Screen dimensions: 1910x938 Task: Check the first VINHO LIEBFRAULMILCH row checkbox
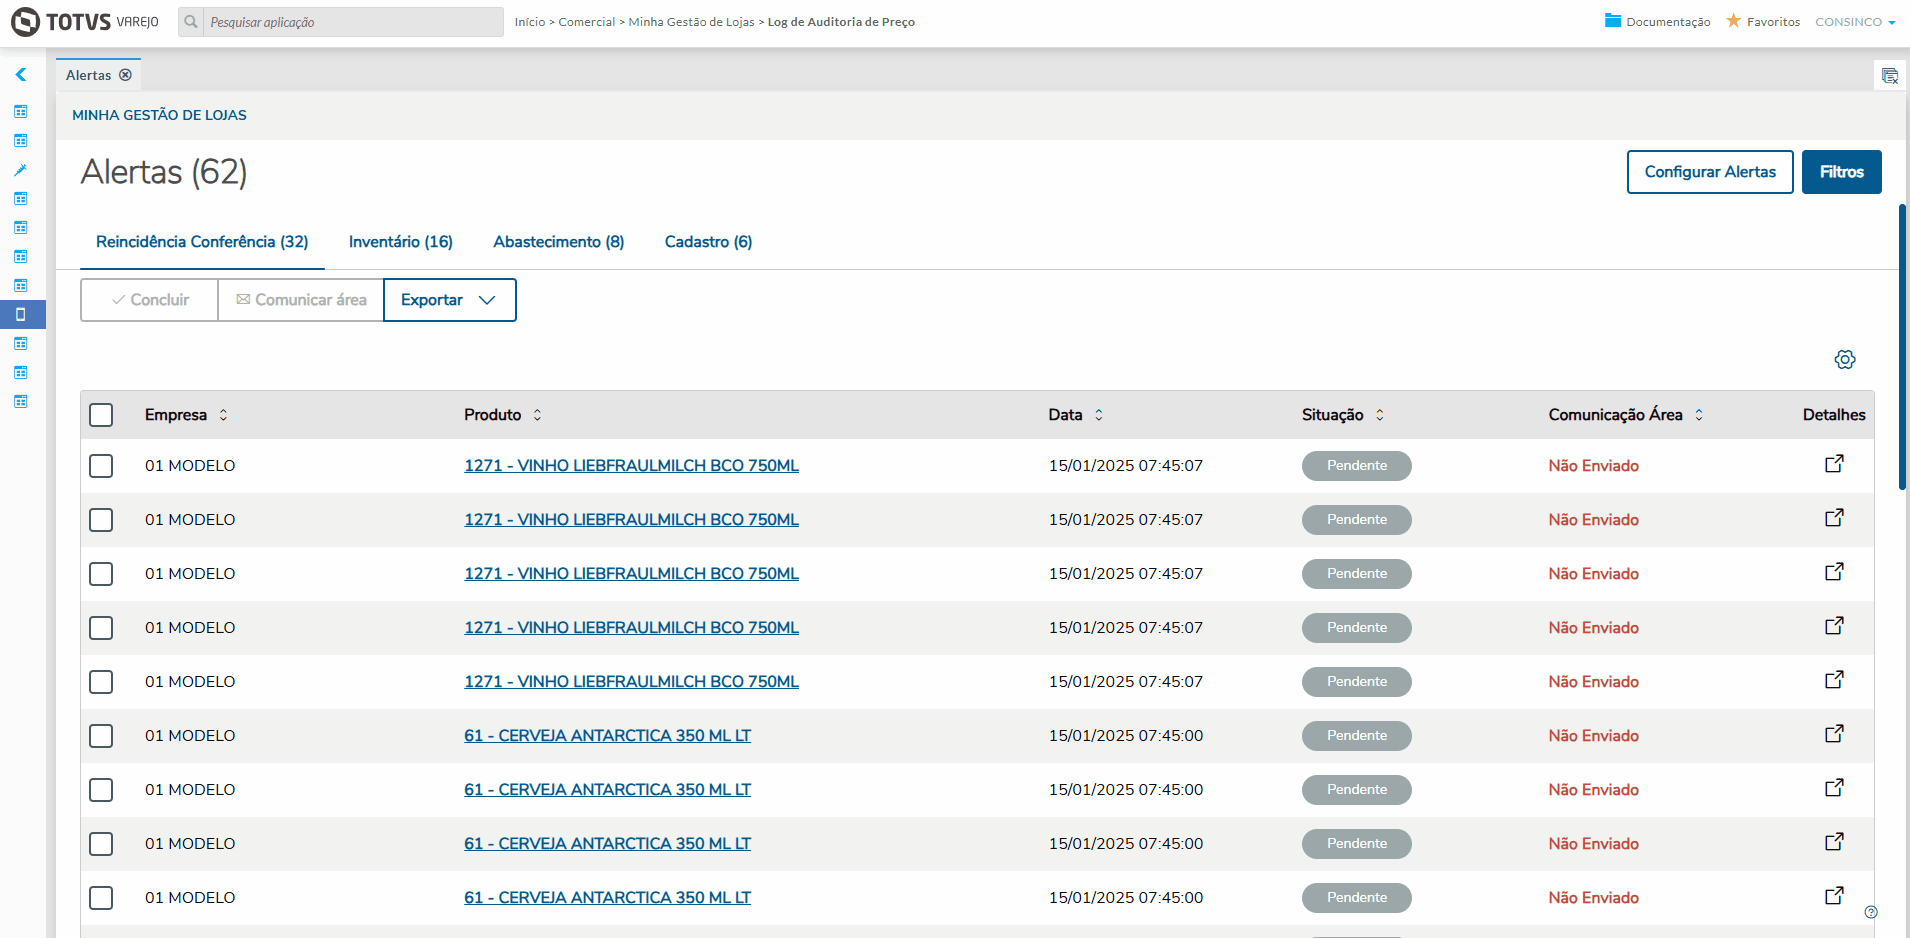click(101, 466)
